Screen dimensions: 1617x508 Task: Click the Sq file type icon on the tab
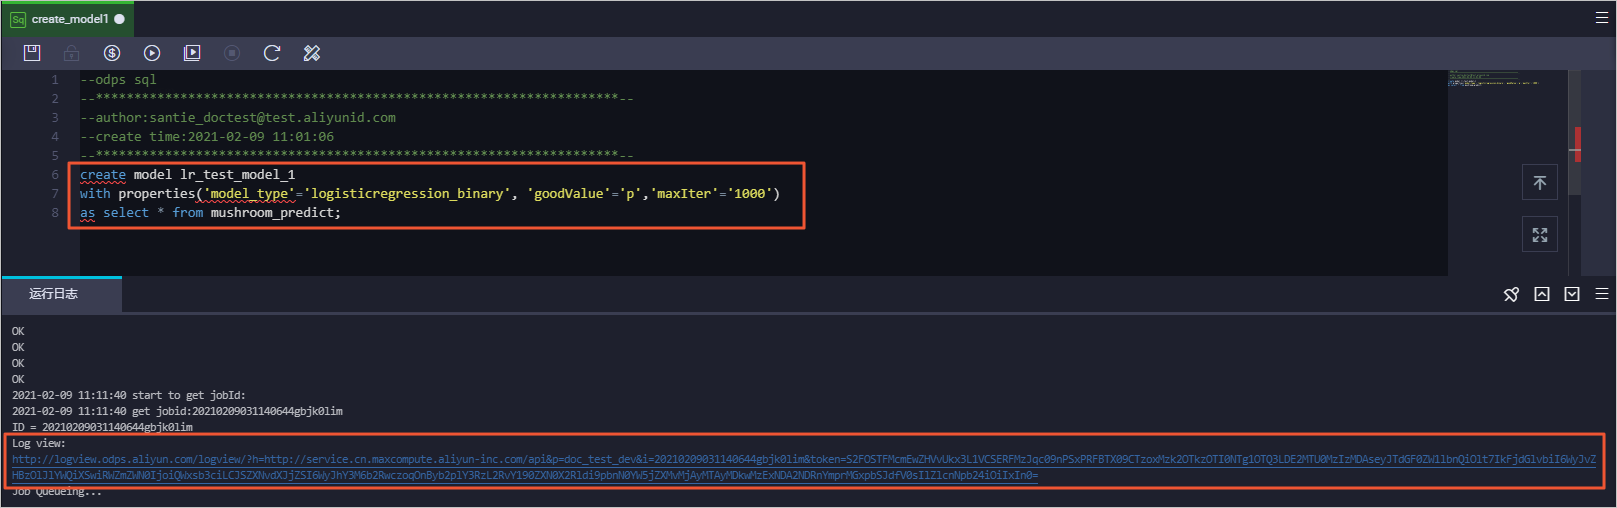pos(18,19)
